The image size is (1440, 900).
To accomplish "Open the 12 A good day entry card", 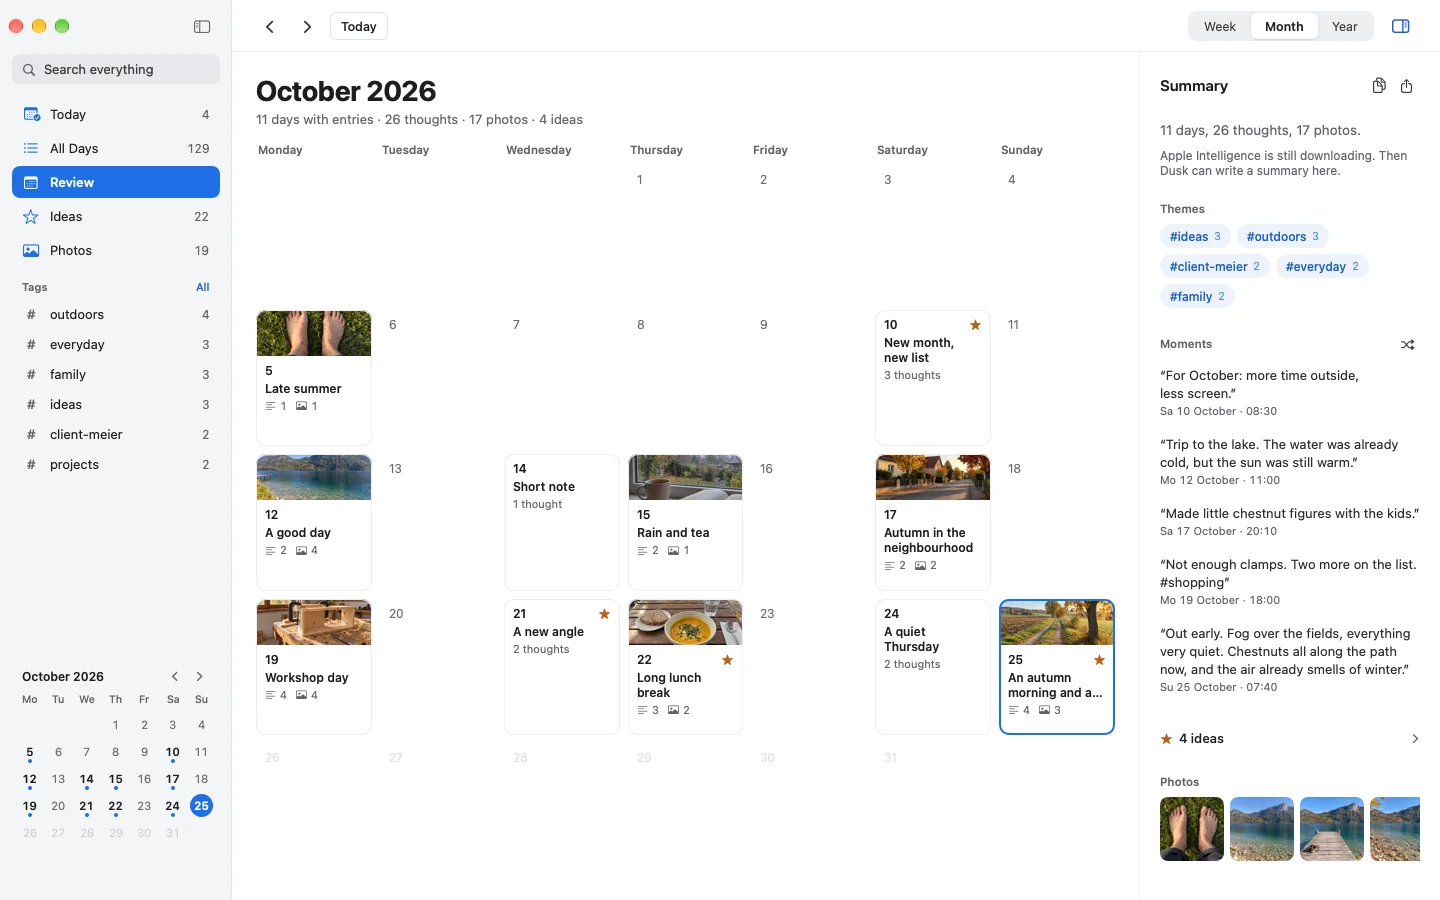I will coord(314,523).
